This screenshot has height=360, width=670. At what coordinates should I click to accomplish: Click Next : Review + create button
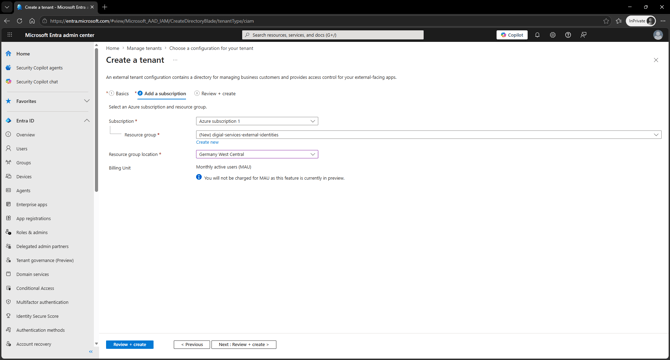coord(244,345)
